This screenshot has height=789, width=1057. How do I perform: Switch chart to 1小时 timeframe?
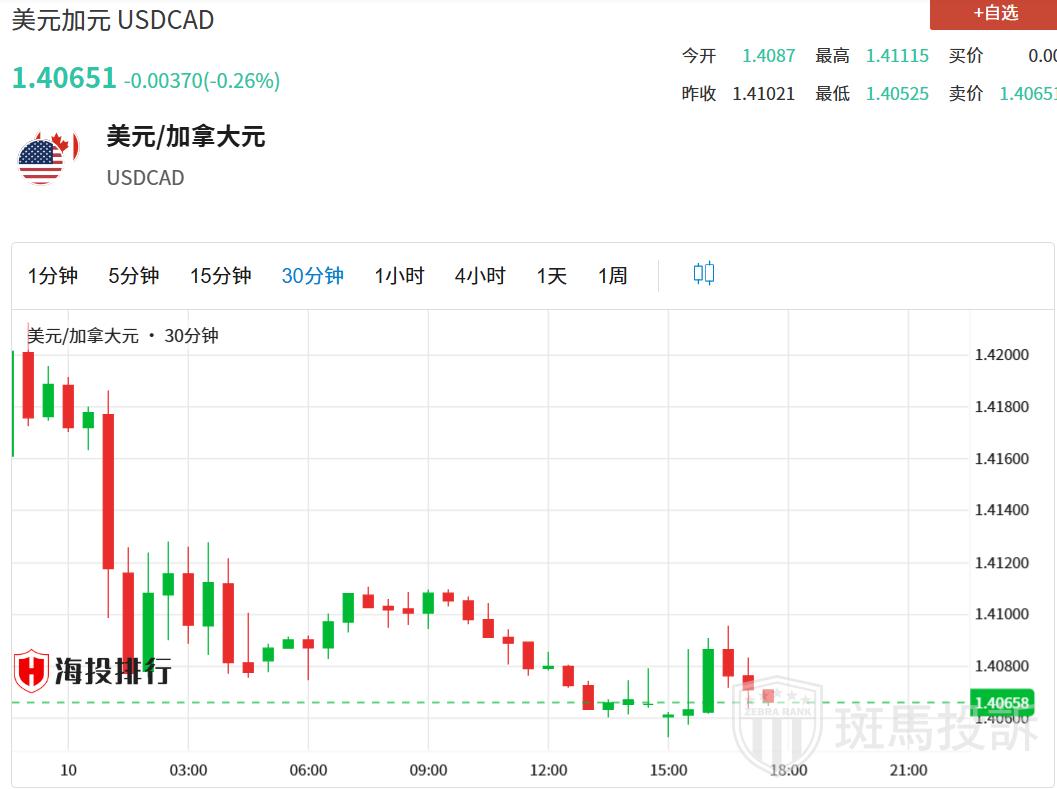point(399,276)
